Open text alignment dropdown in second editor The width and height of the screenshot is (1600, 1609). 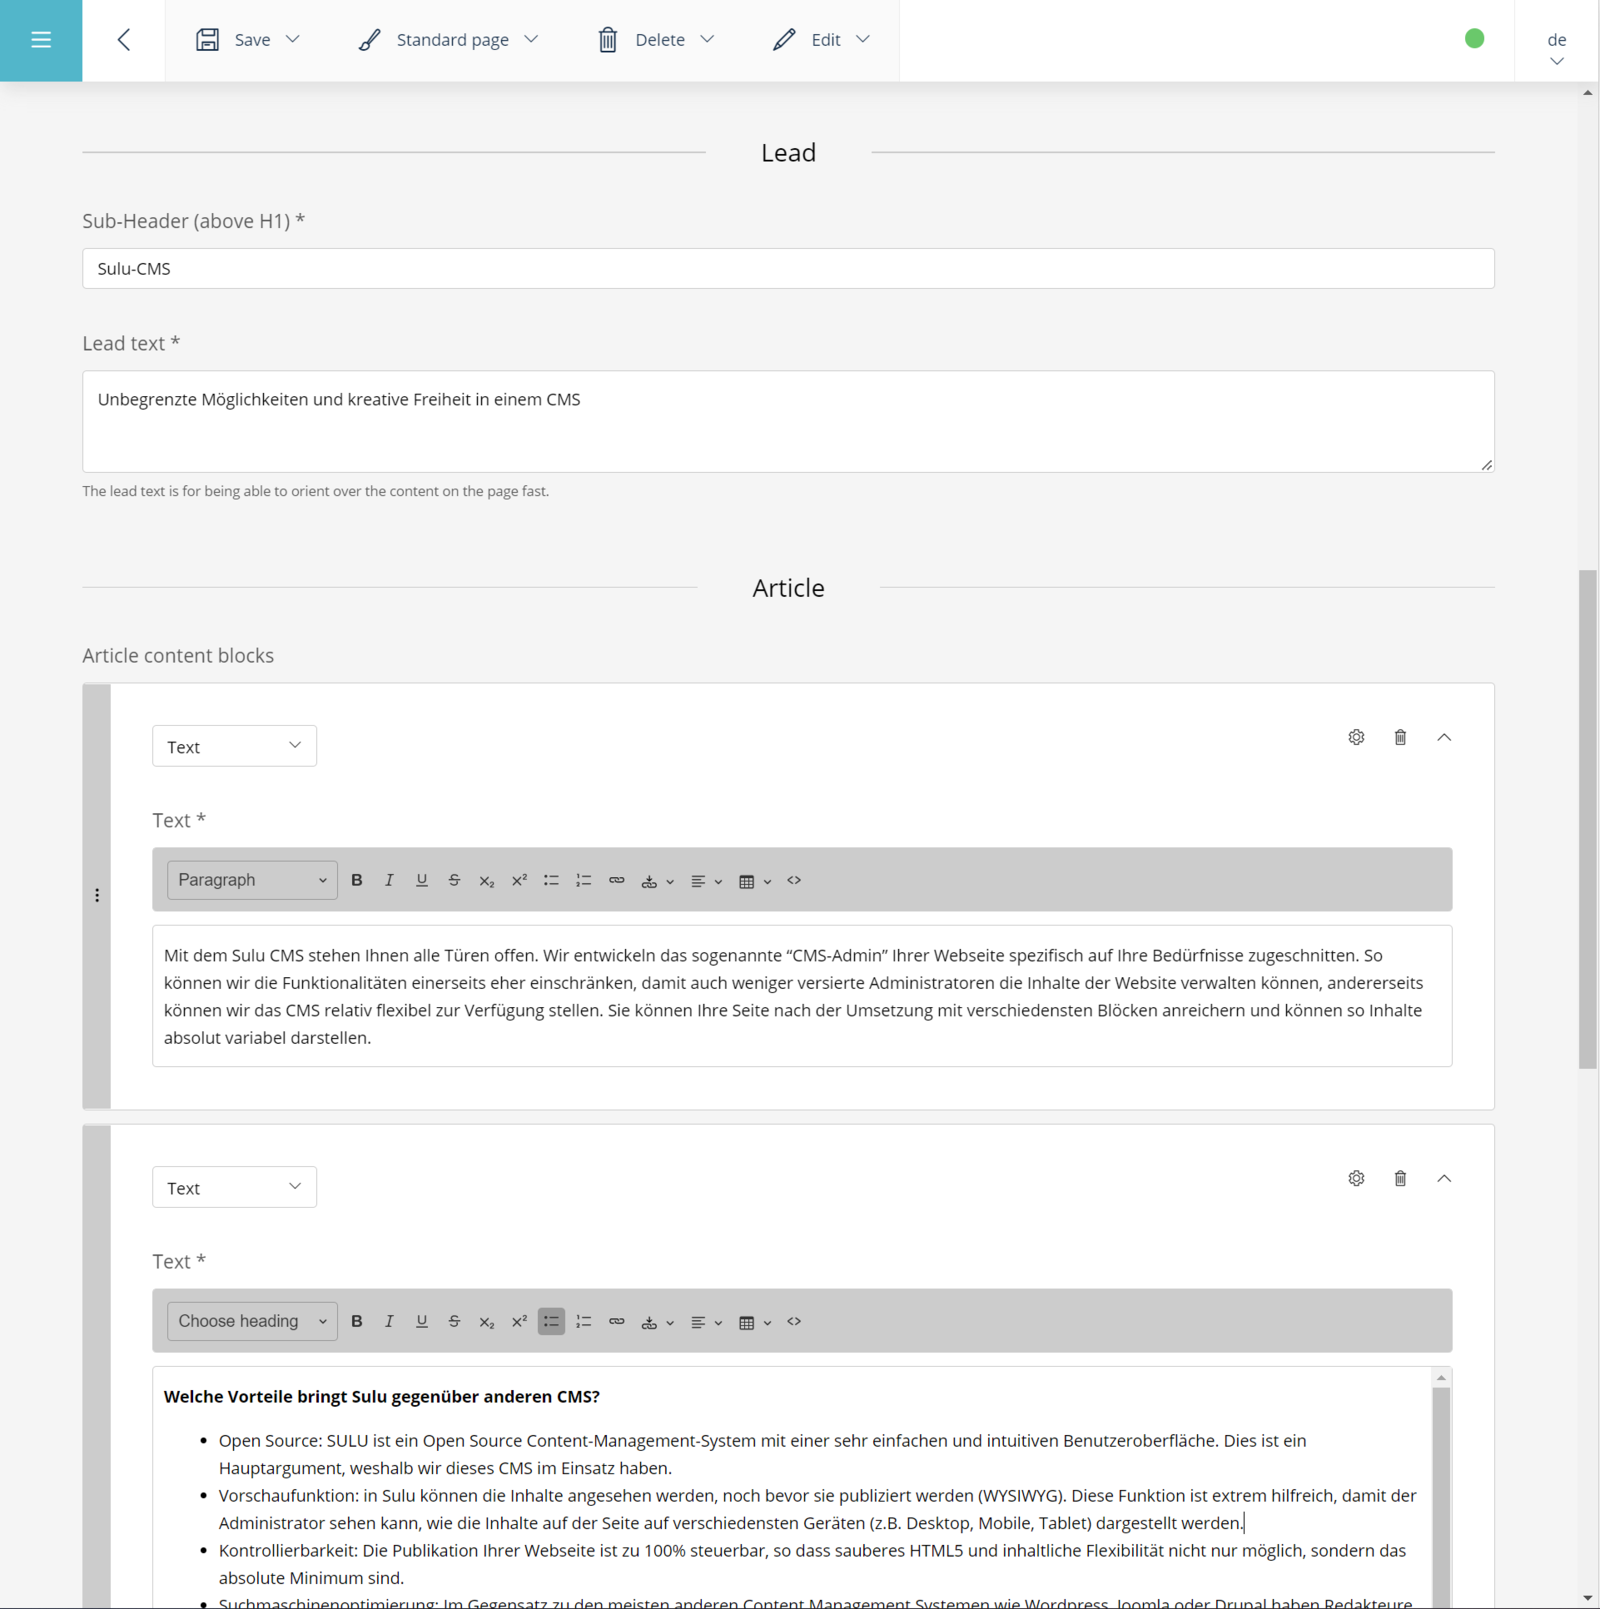[706, 1322]
